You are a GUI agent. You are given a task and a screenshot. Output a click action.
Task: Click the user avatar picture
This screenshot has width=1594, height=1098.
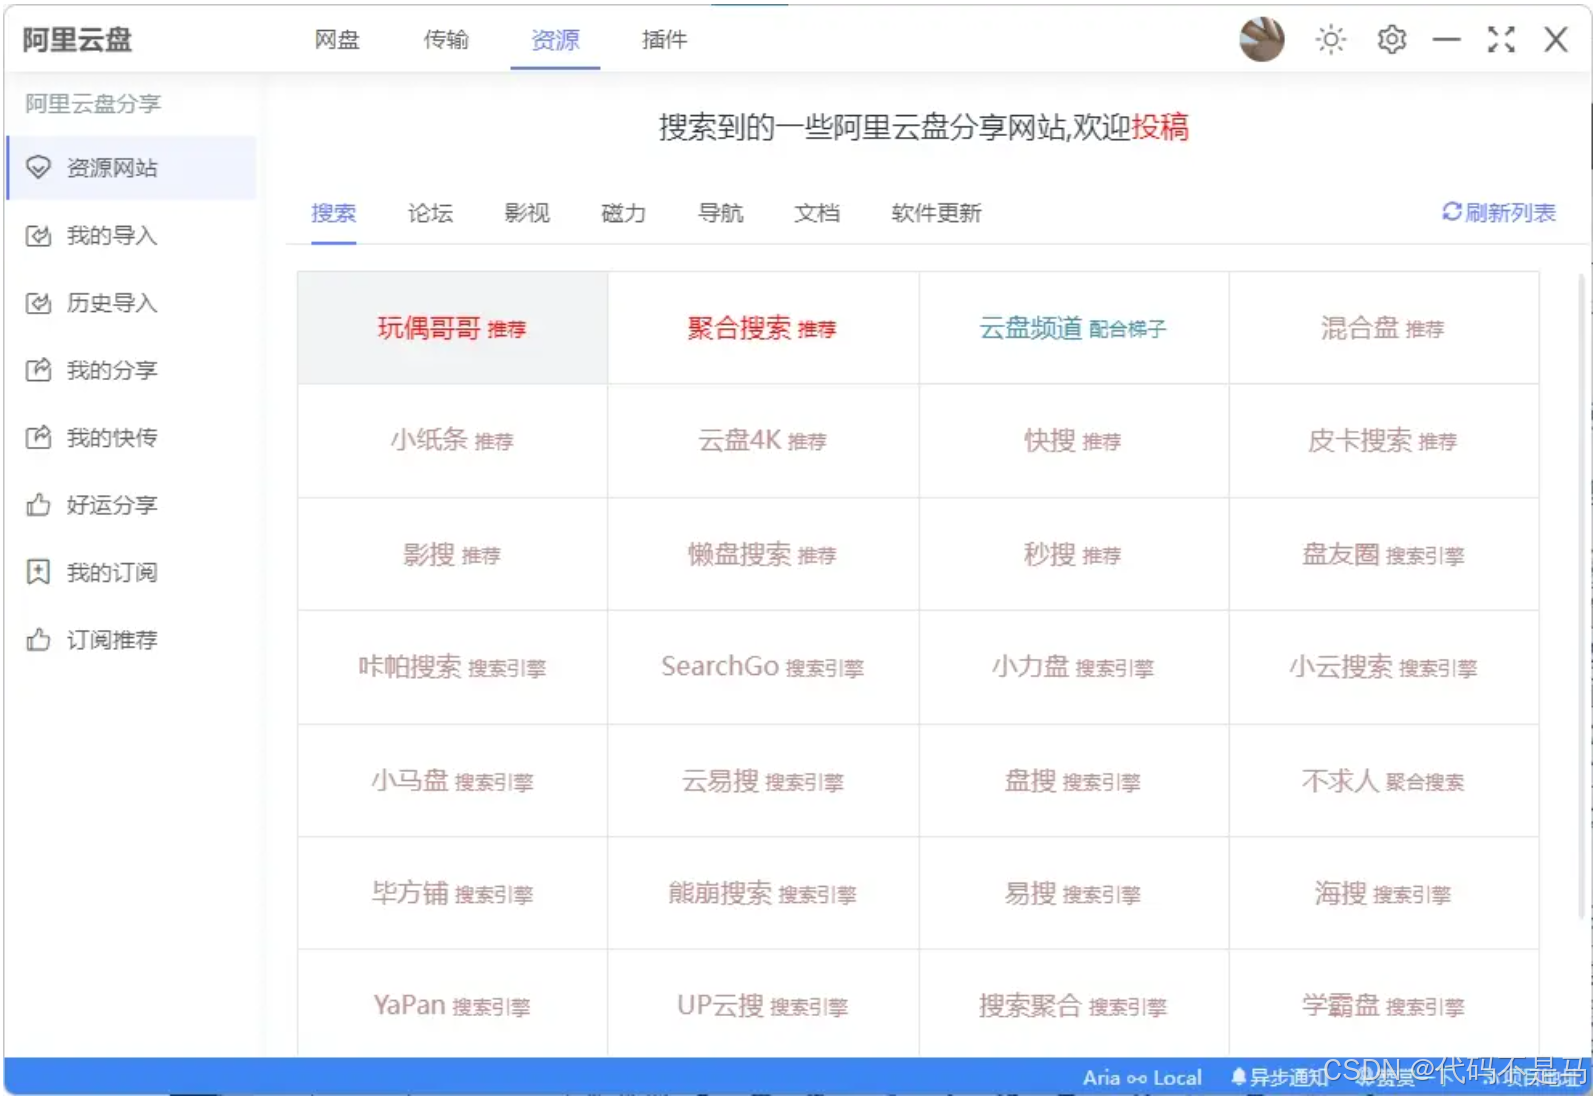(x=1262, y=40)
